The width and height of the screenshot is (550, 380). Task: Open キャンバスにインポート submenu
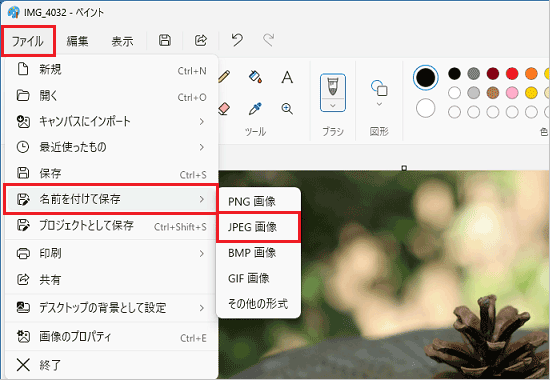click(112, 121)
